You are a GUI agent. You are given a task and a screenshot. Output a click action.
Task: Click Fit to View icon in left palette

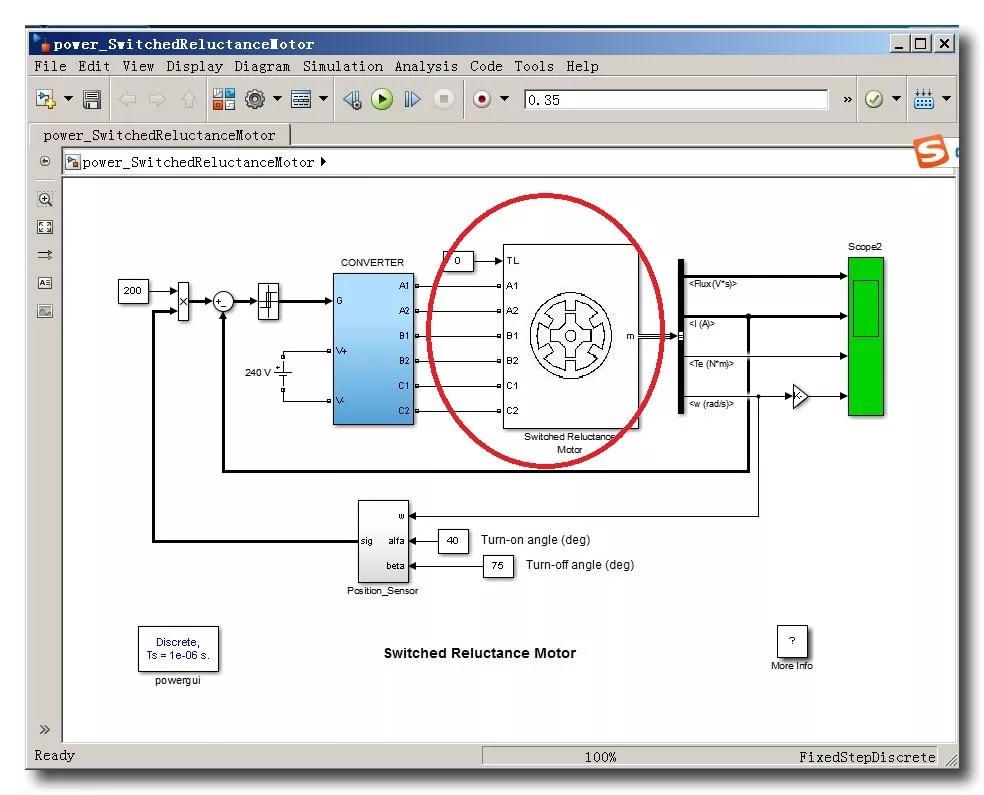pyautogui.click(x=45, y=227)
